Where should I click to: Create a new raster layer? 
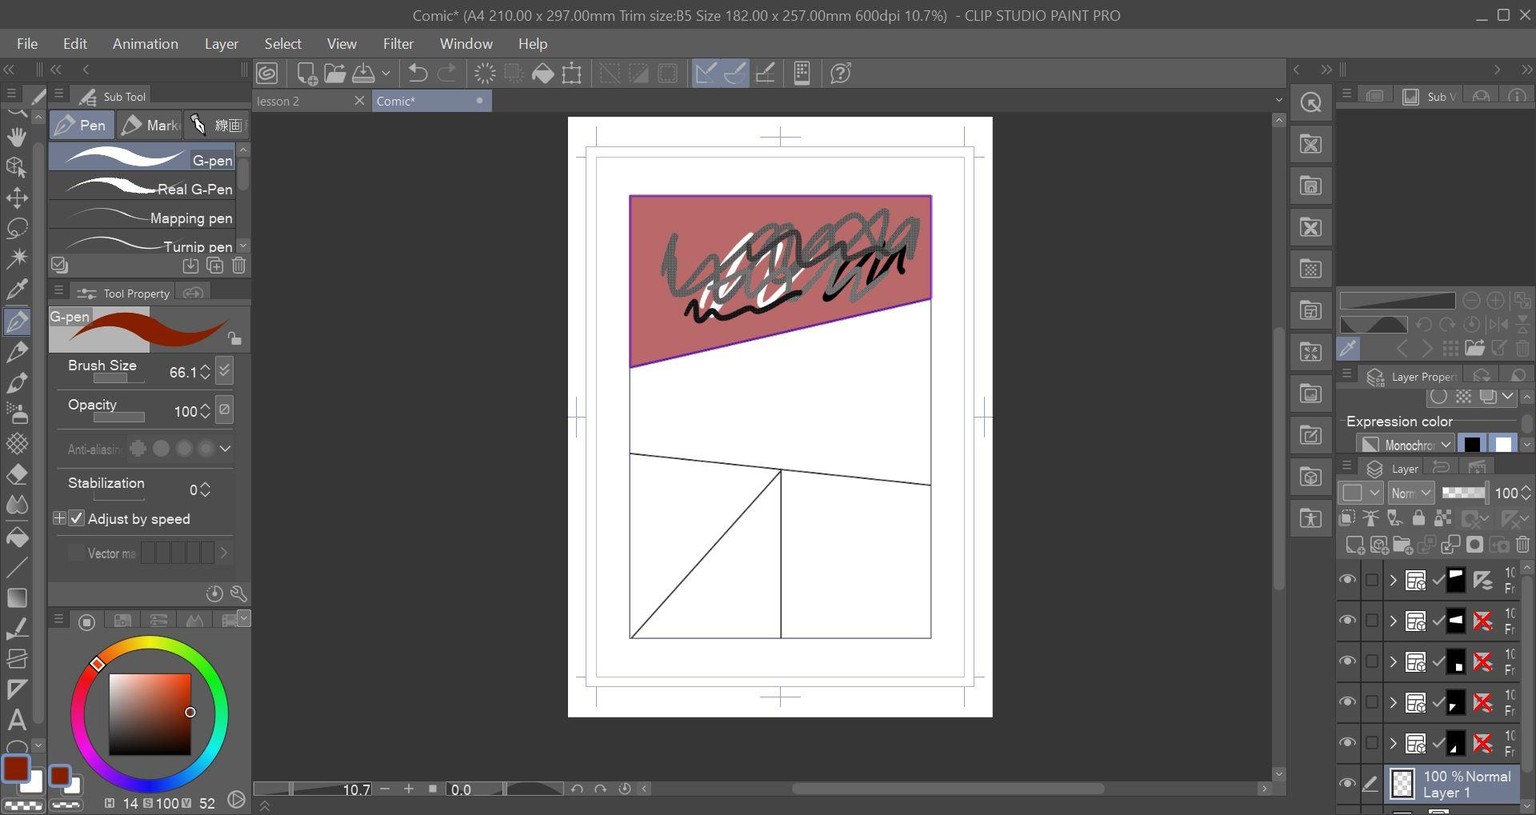point(1354,545)
